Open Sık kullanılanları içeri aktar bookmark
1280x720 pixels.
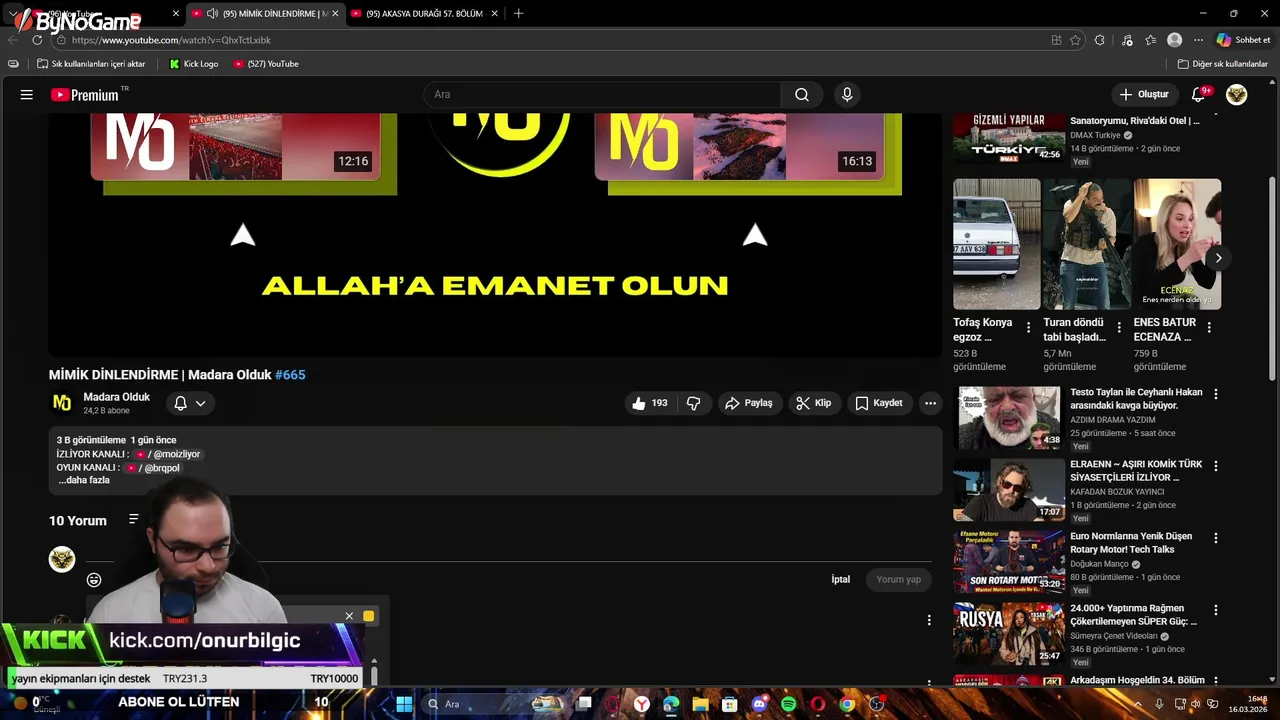91,64
